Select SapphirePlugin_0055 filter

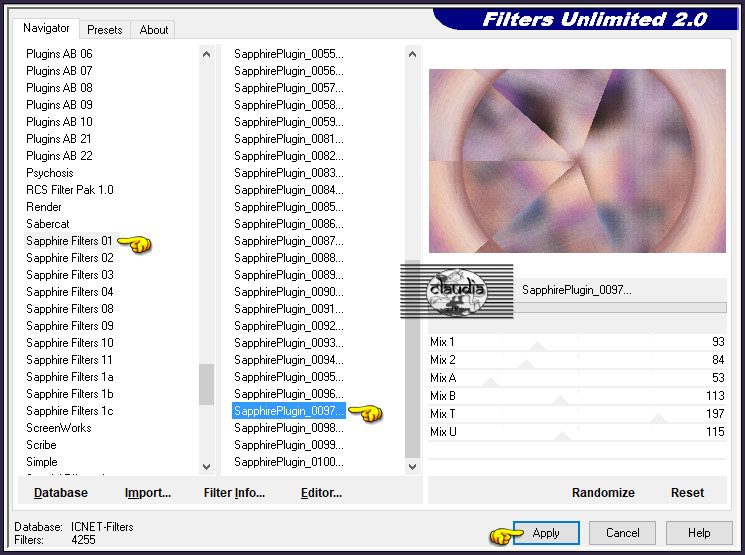coord(289,54)
